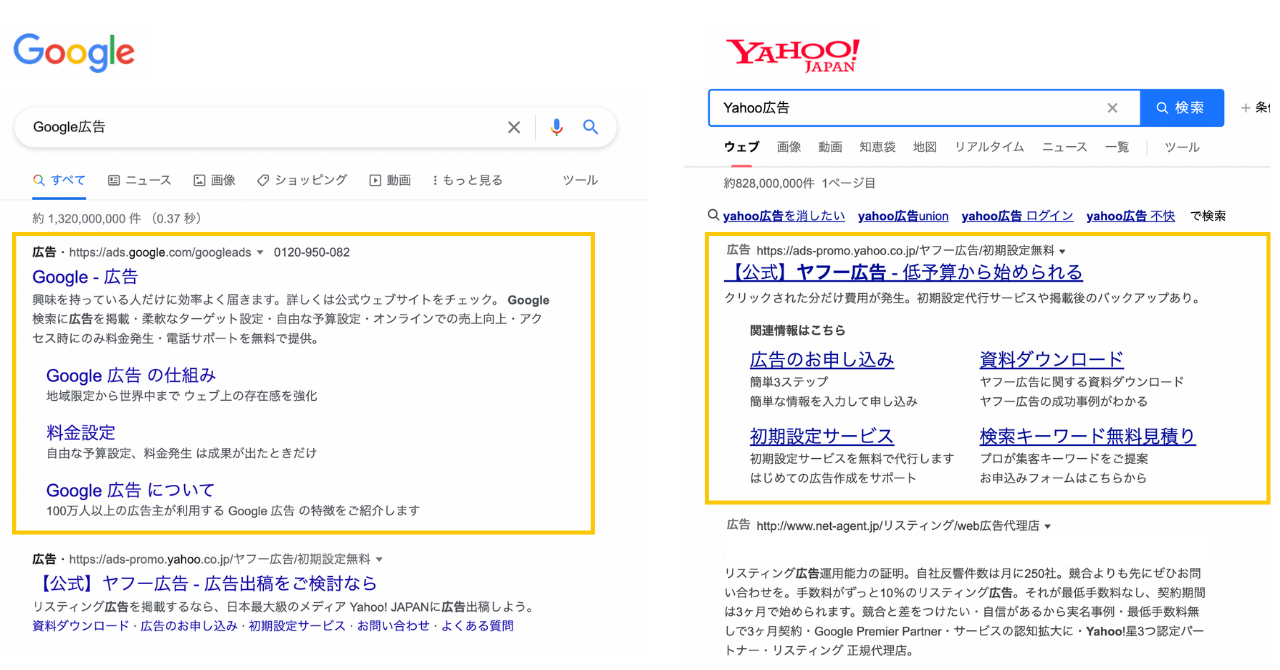Expand dropdown arrow beside net-agent.jp URL

tap(1047, 526)
